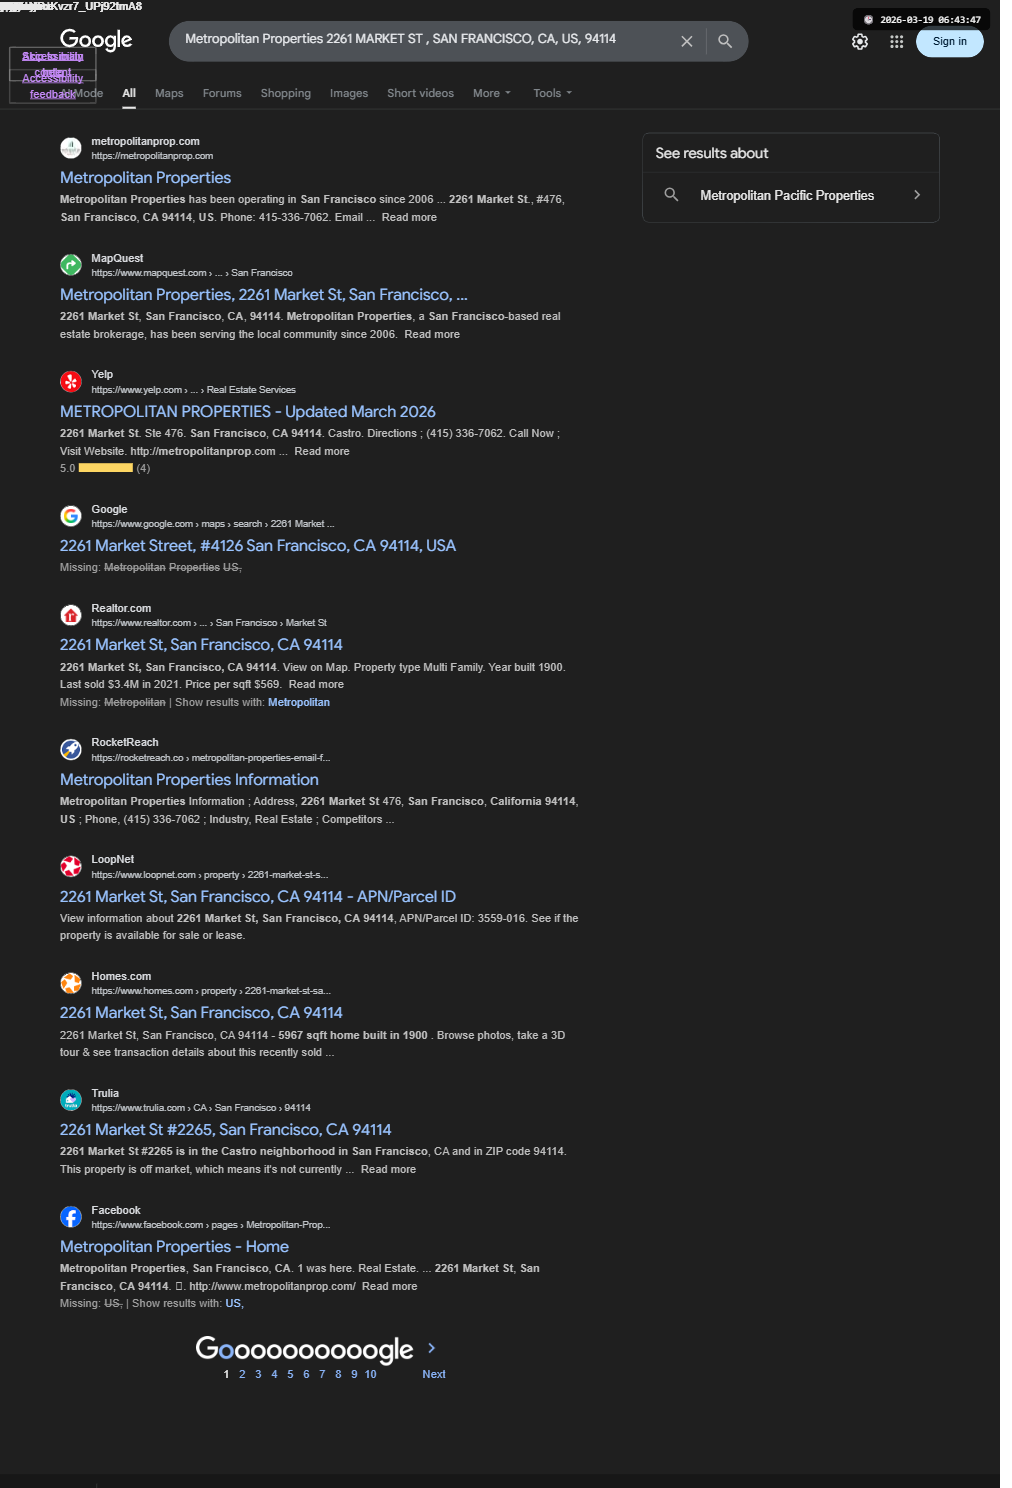Click Next to see more results
Screen dimensions: 1012x1488
pos(434,1374)
